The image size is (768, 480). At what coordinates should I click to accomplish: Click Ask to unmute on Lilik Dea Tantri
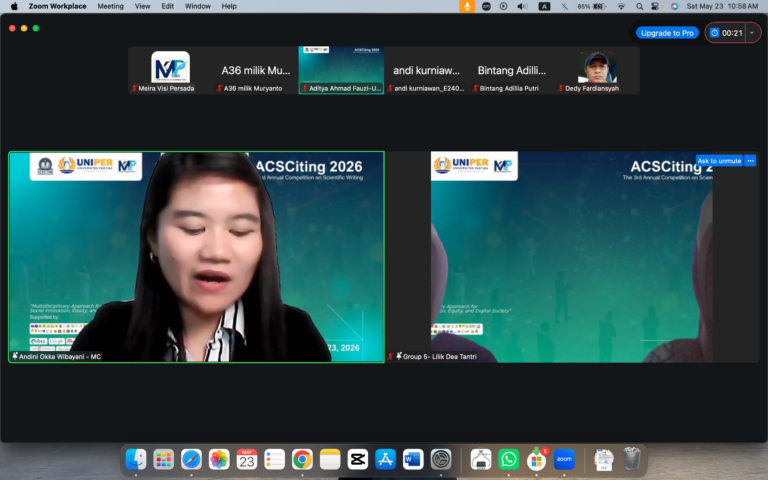click(x=719, y=161)
